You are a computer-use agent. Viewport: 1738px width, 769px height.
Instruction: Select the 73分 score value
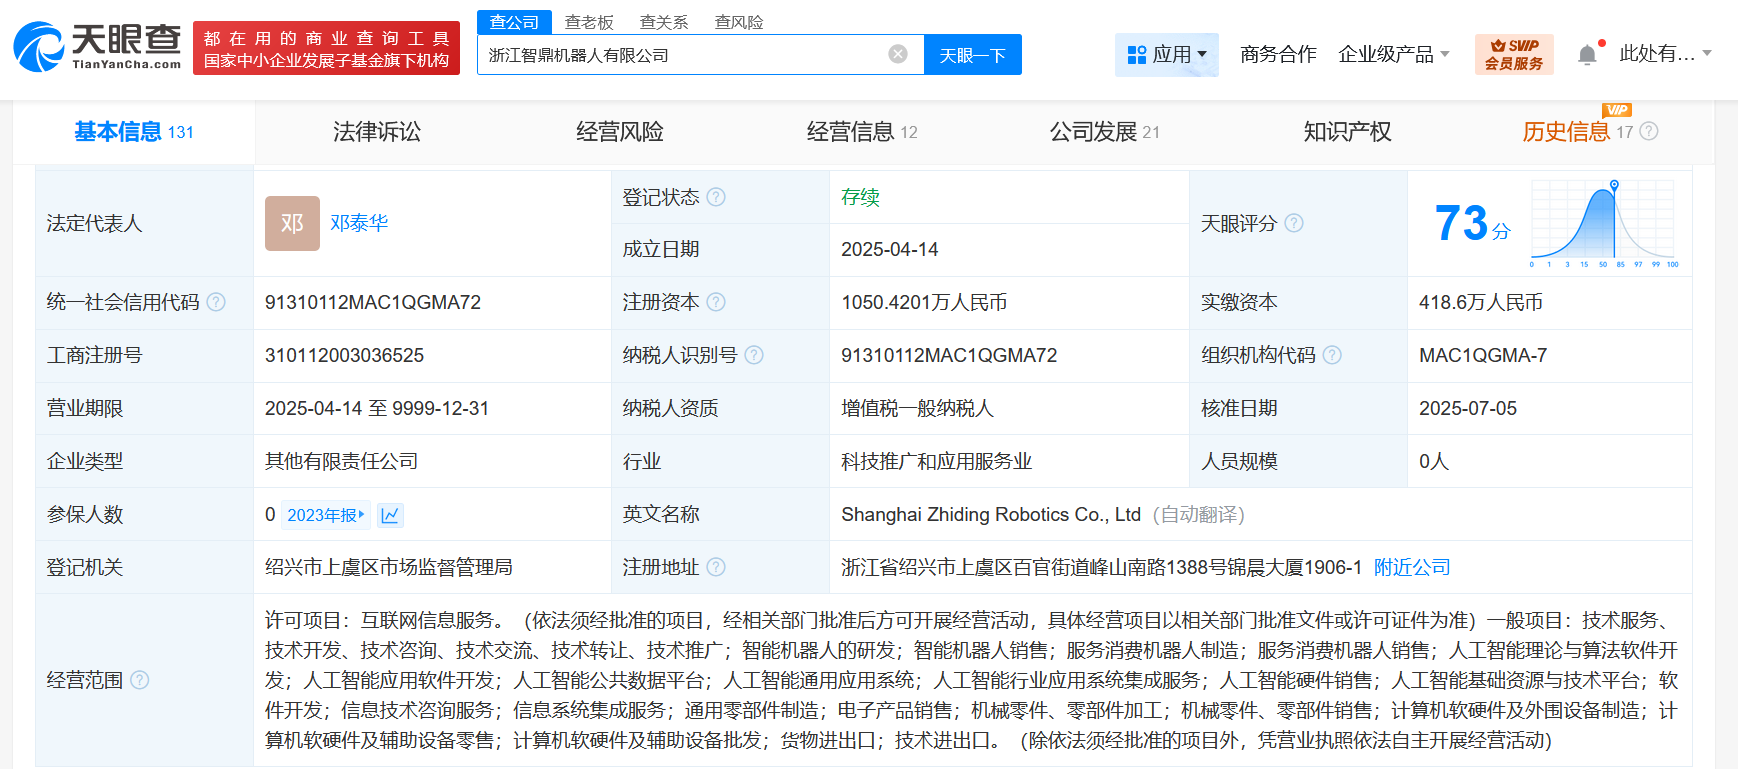pos(1472,223)
